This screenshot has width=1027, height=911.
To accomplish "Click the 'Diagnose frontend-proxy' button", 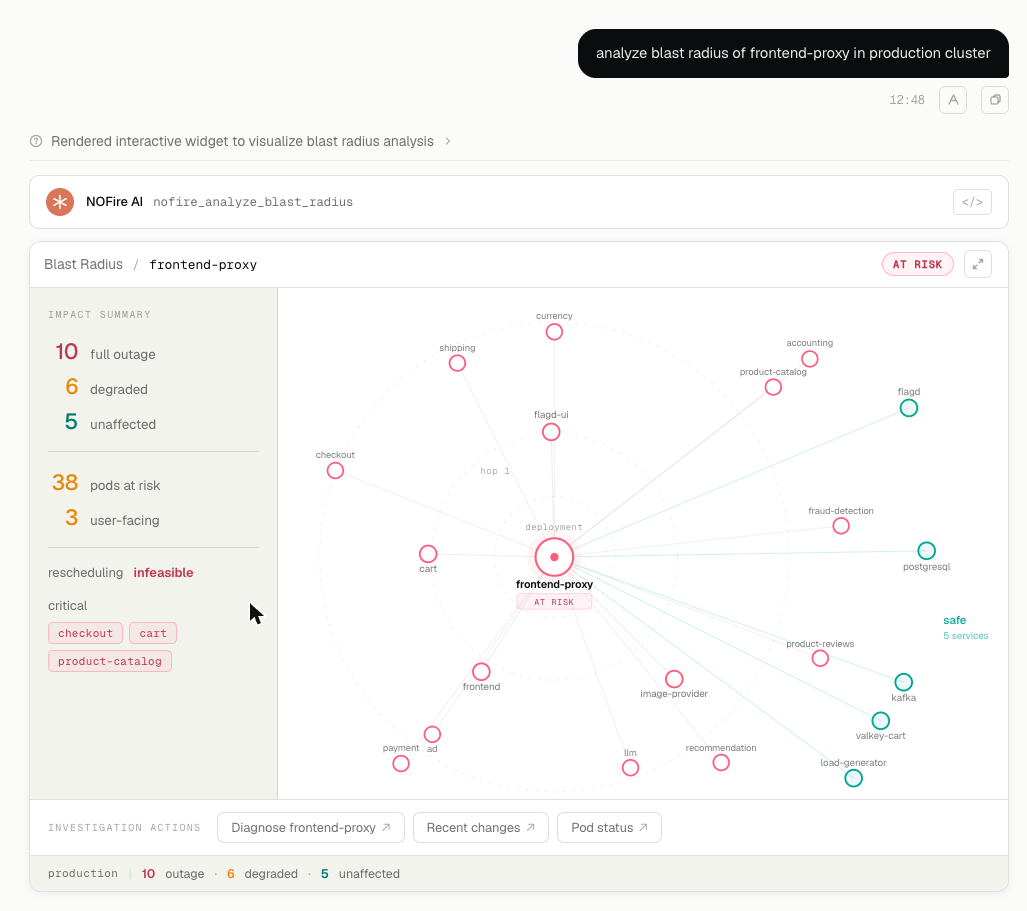I will [x=310, y=827].
